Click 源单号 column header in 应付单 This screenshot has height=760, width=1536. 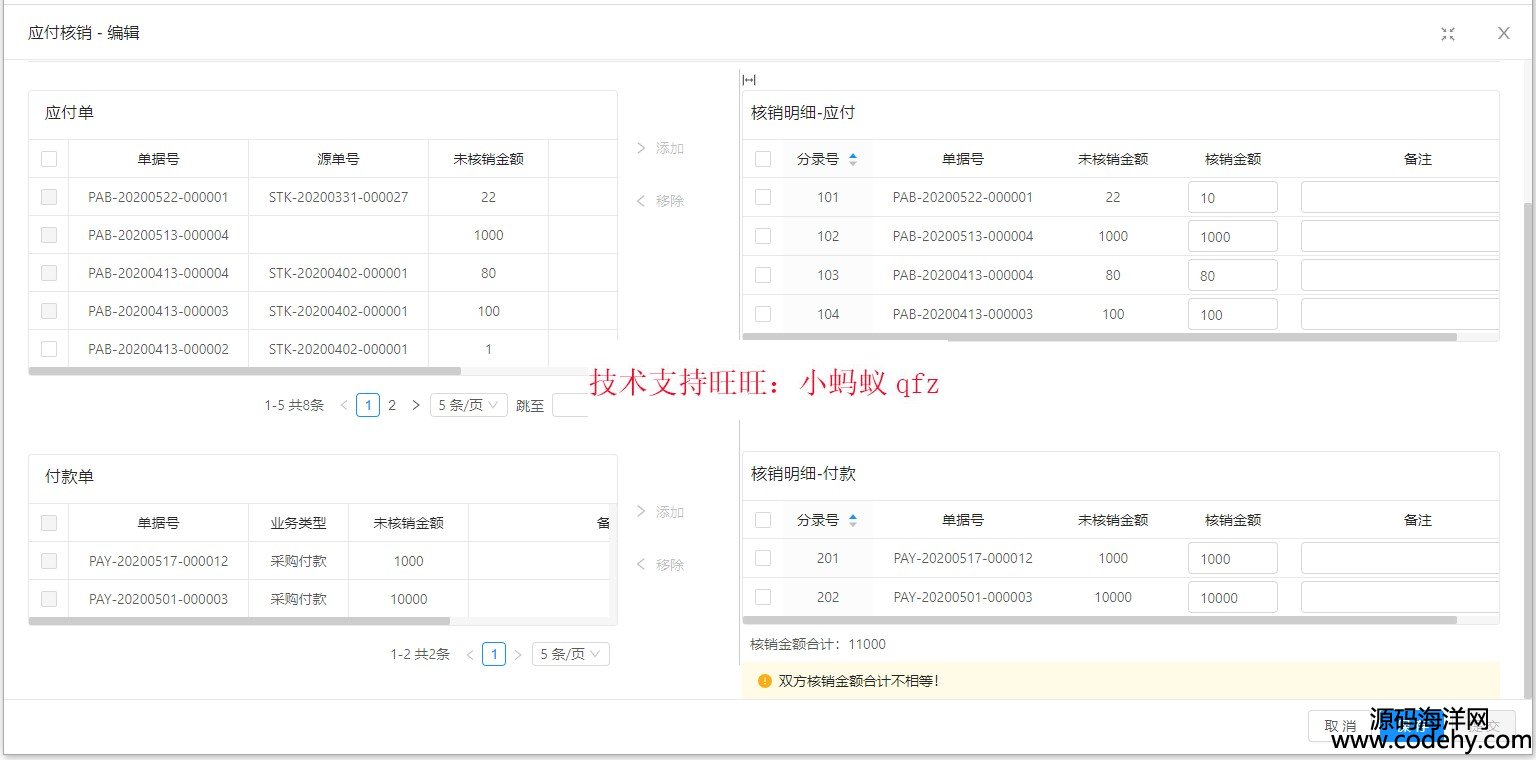pyautogui.click(x=338, y=159)
